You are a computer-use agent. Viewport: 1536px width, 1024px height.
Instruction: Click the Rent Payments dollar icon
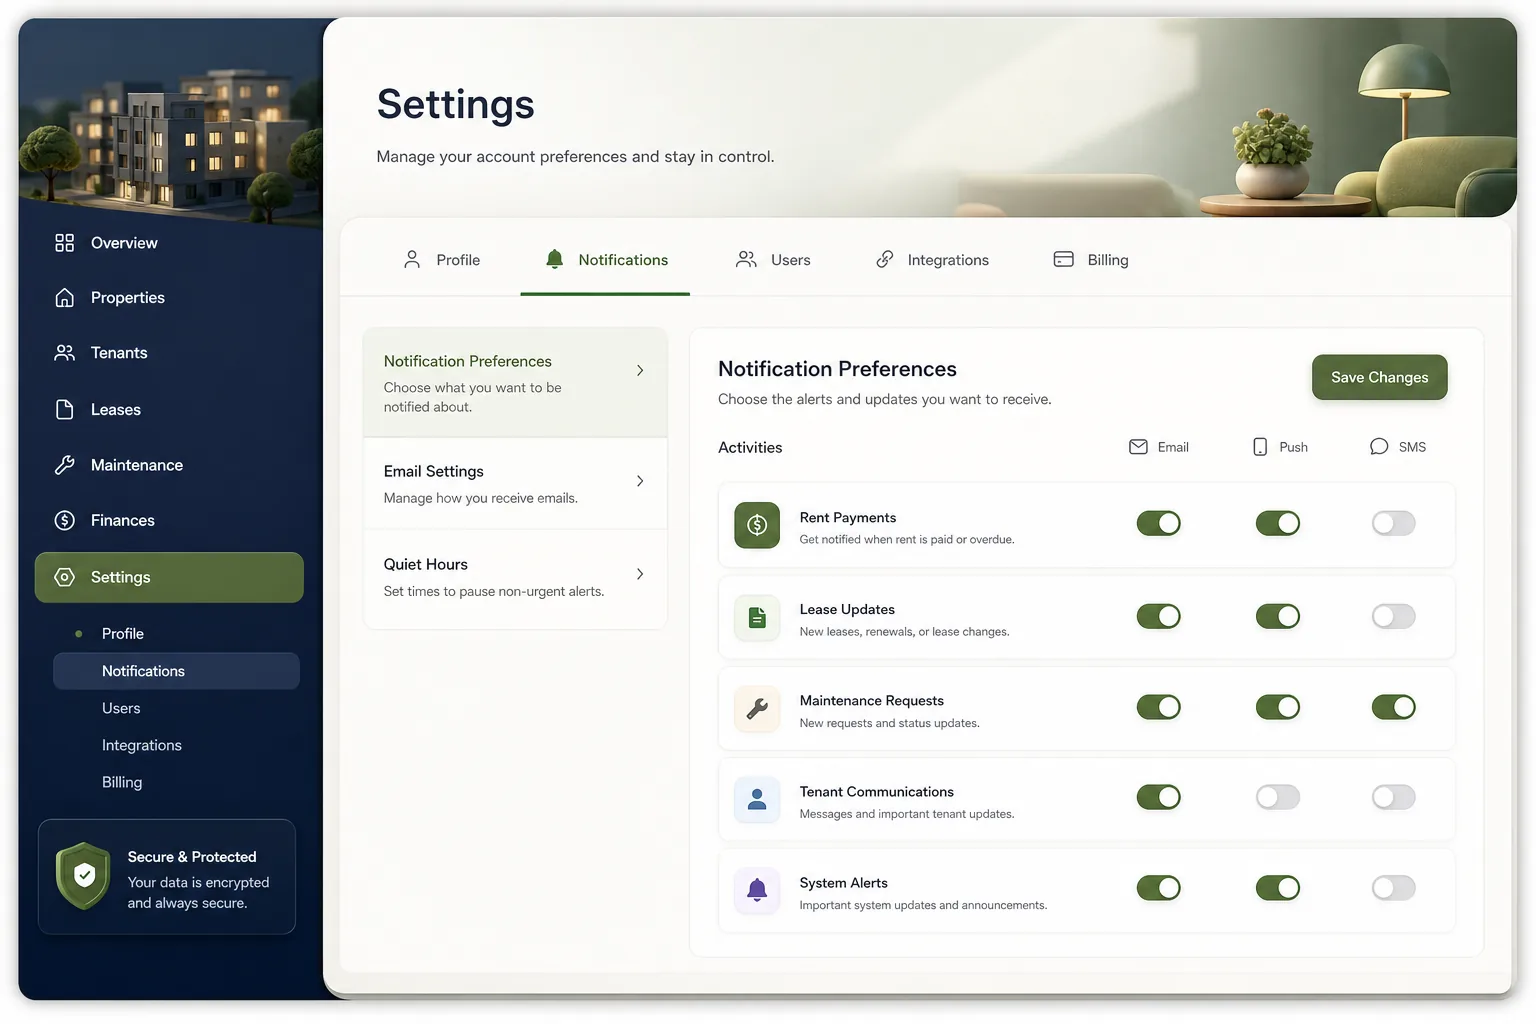click(x=757, y=525)
